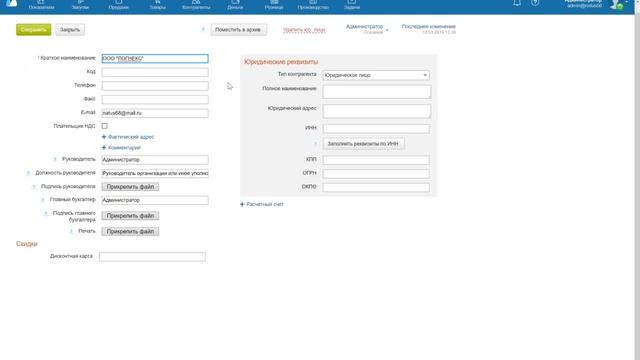Click the Поместить в архив button
Image resolution: width=640 pixels, height=360 pixels.
[x=238, y=30]
